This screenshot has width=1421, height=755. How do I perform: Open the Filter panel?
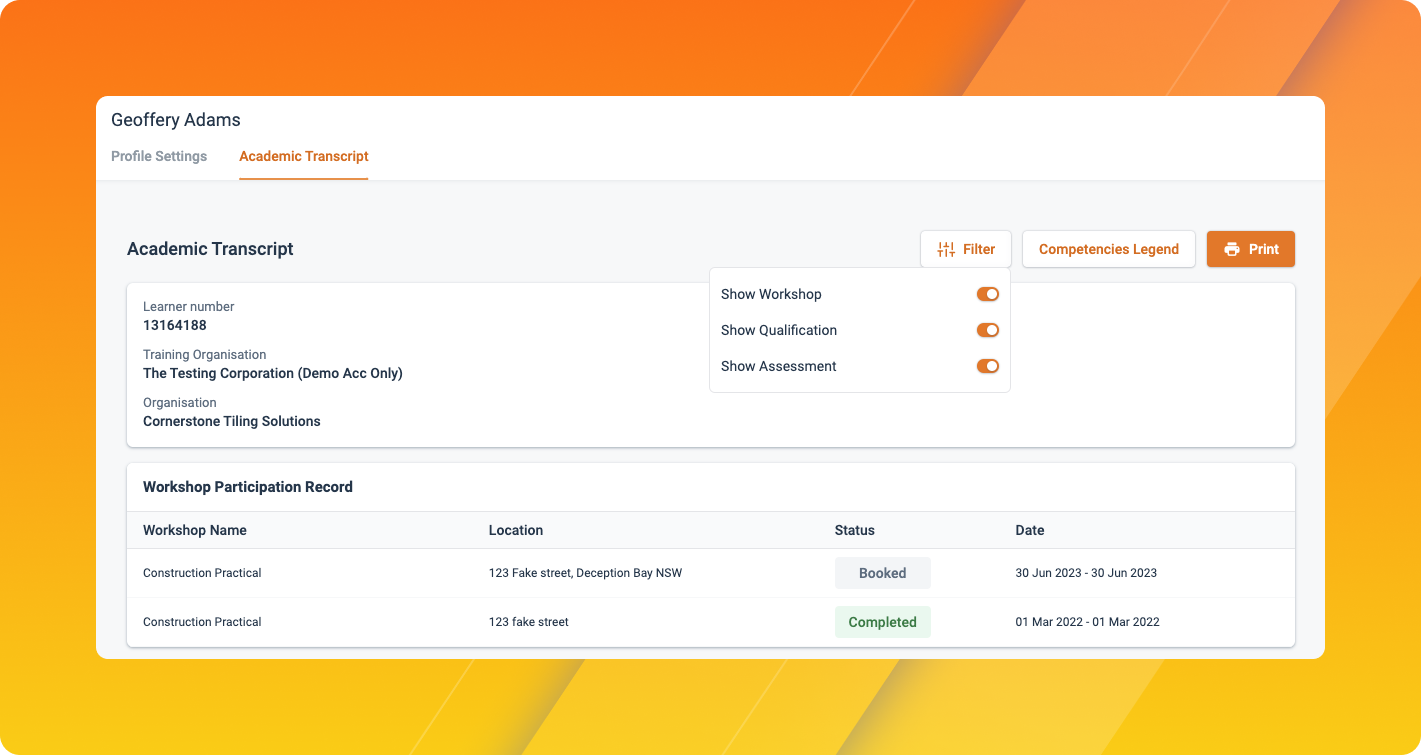click(965, 248)
